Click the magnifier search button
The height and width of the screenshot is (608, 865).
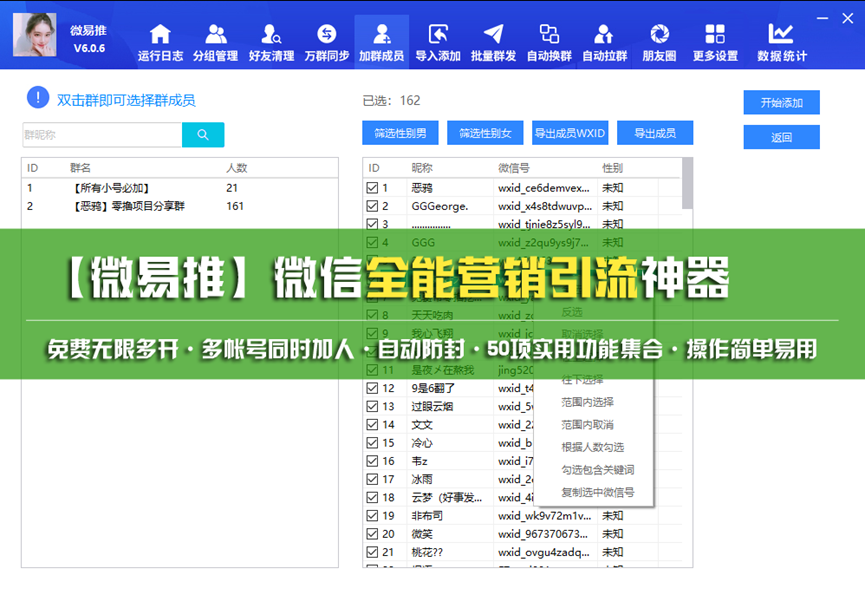coord(203,135)
